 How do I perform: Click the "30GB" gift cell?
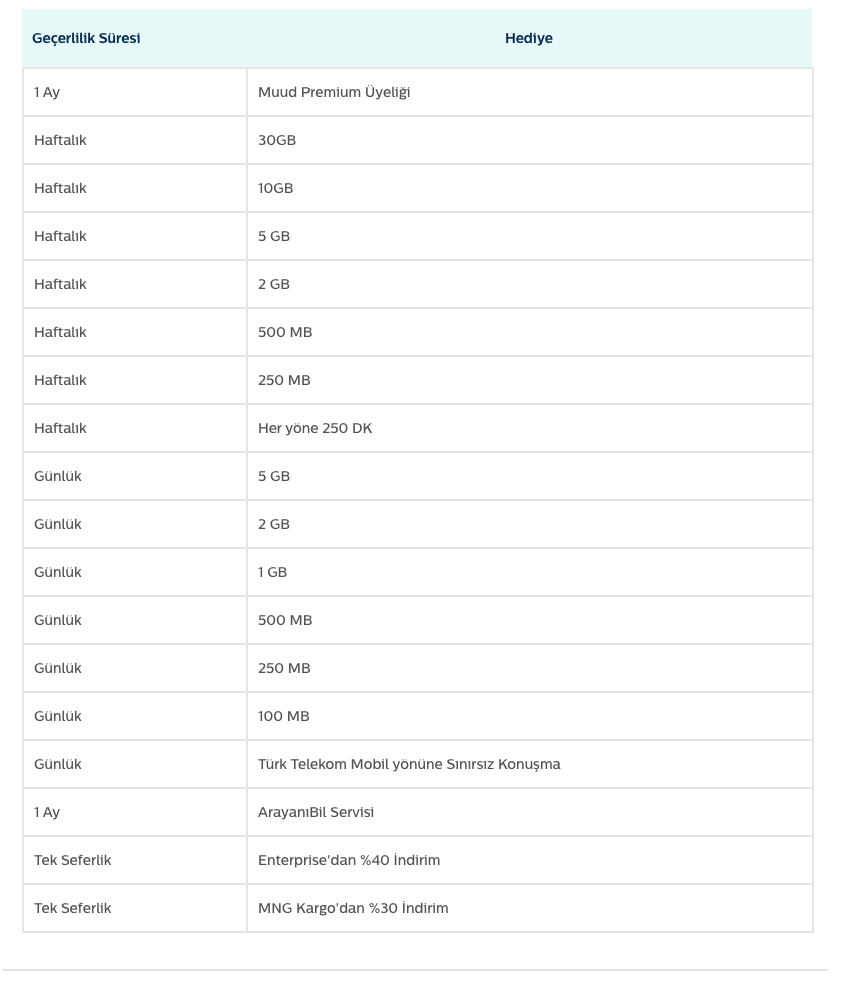(x=277, y=140)
